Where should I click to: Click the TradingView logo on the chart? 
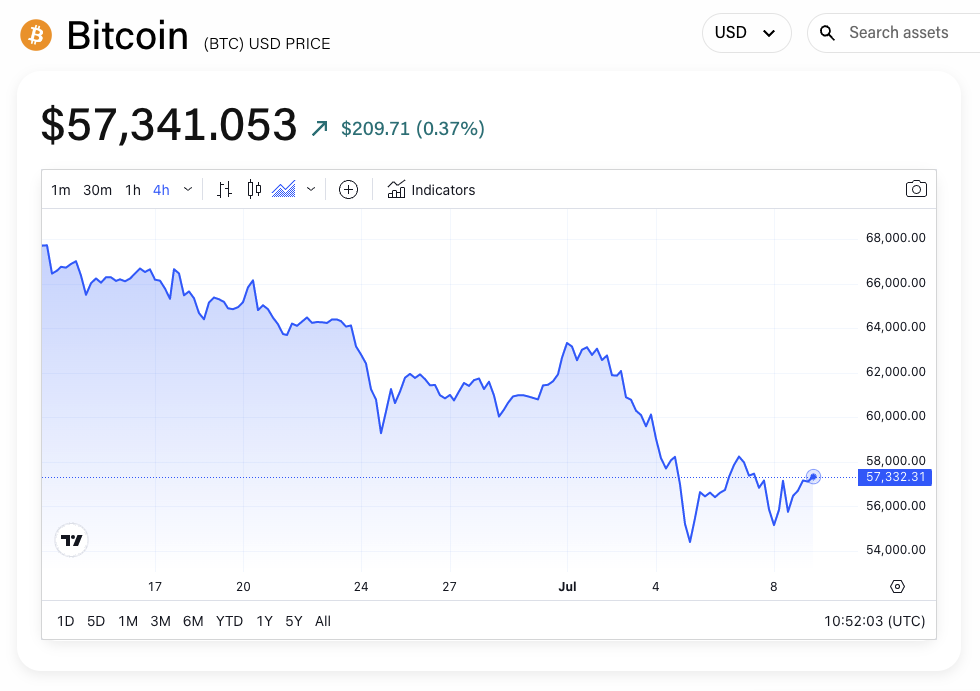(71, 539)
